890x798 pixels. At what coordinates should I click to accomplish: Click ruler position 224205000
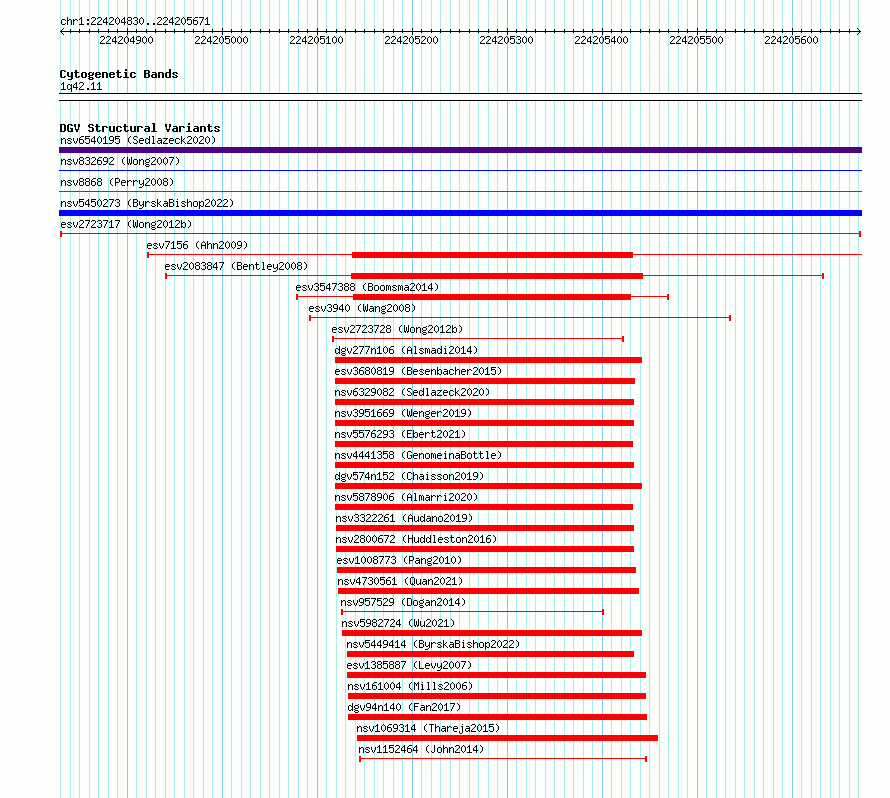pyautogui.click(x=221, y=40)
